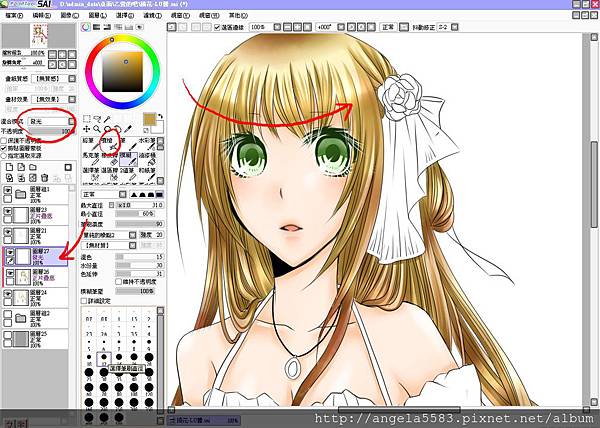Open the 抖動修正 stabilizer dropdown

click(x=455, y=27)
